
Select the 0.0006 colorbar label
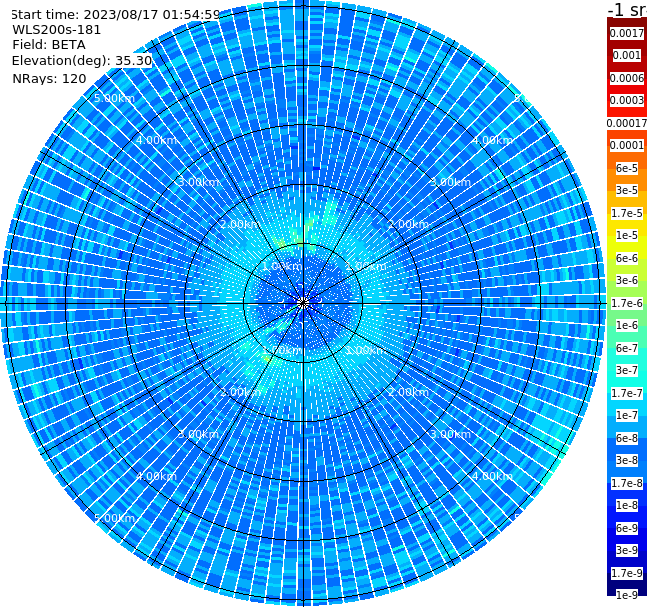pos(627,78)
